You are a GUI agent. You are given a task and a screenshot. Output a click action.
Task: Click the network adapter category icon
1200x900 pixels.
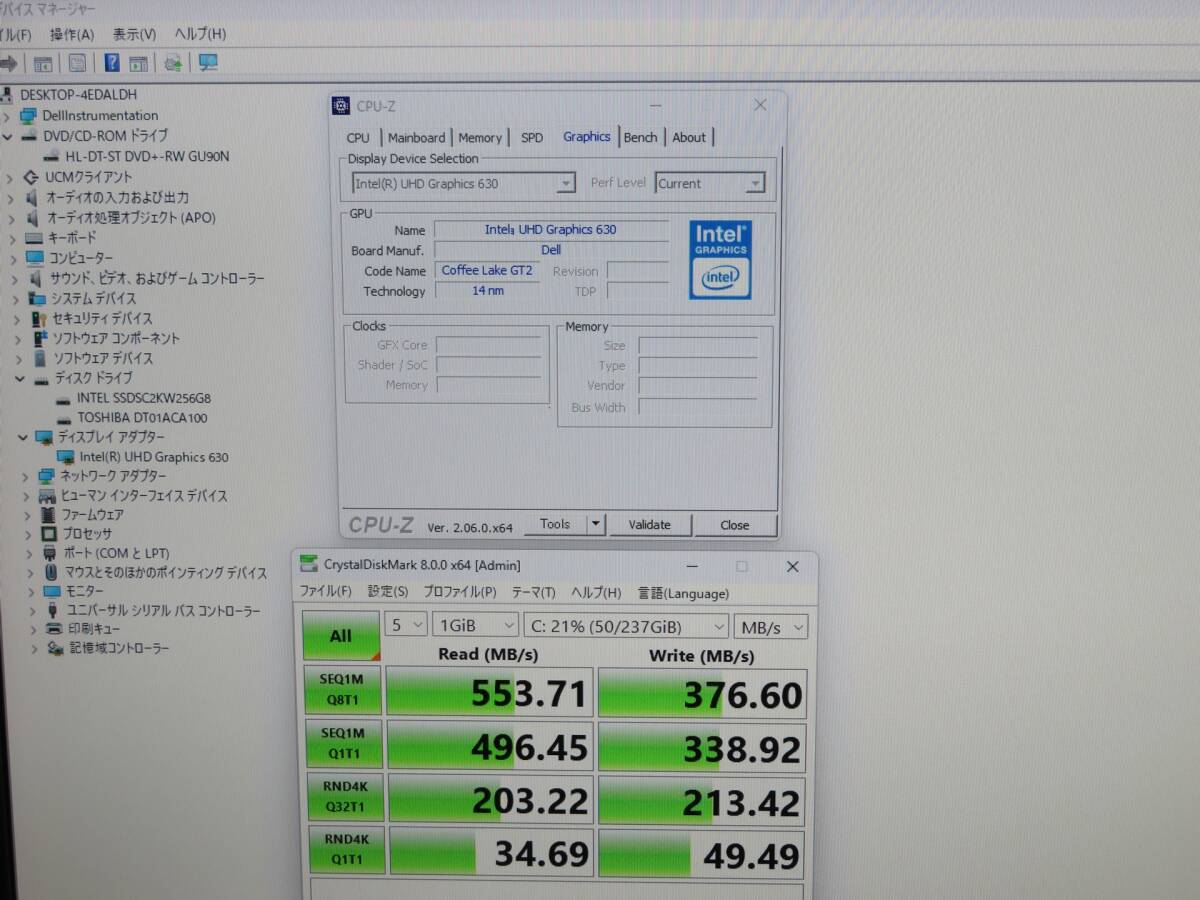[46, 476]
